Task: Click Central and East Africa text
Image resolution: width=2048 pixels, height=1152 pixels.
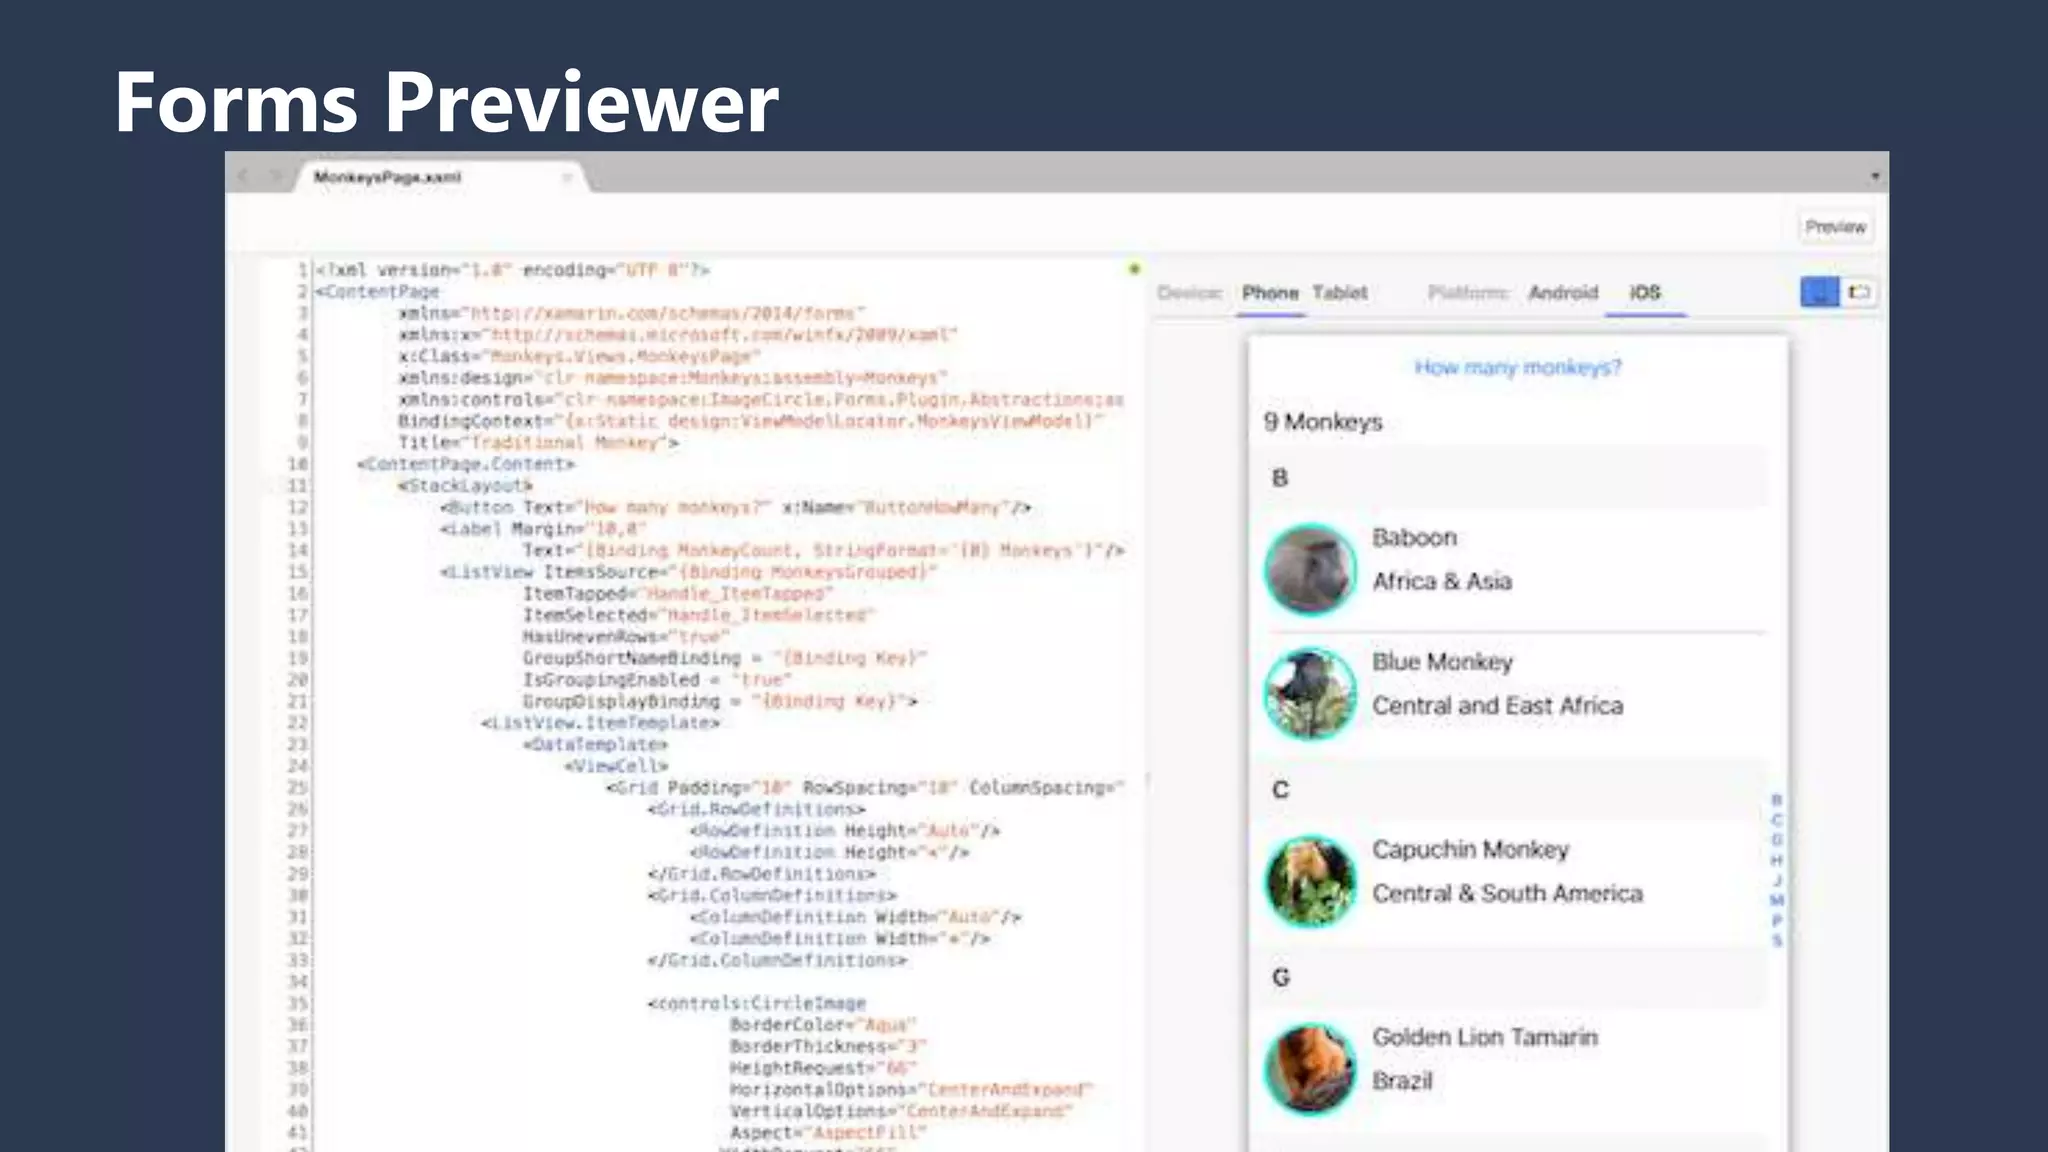Action: (x=1497, y=706)
